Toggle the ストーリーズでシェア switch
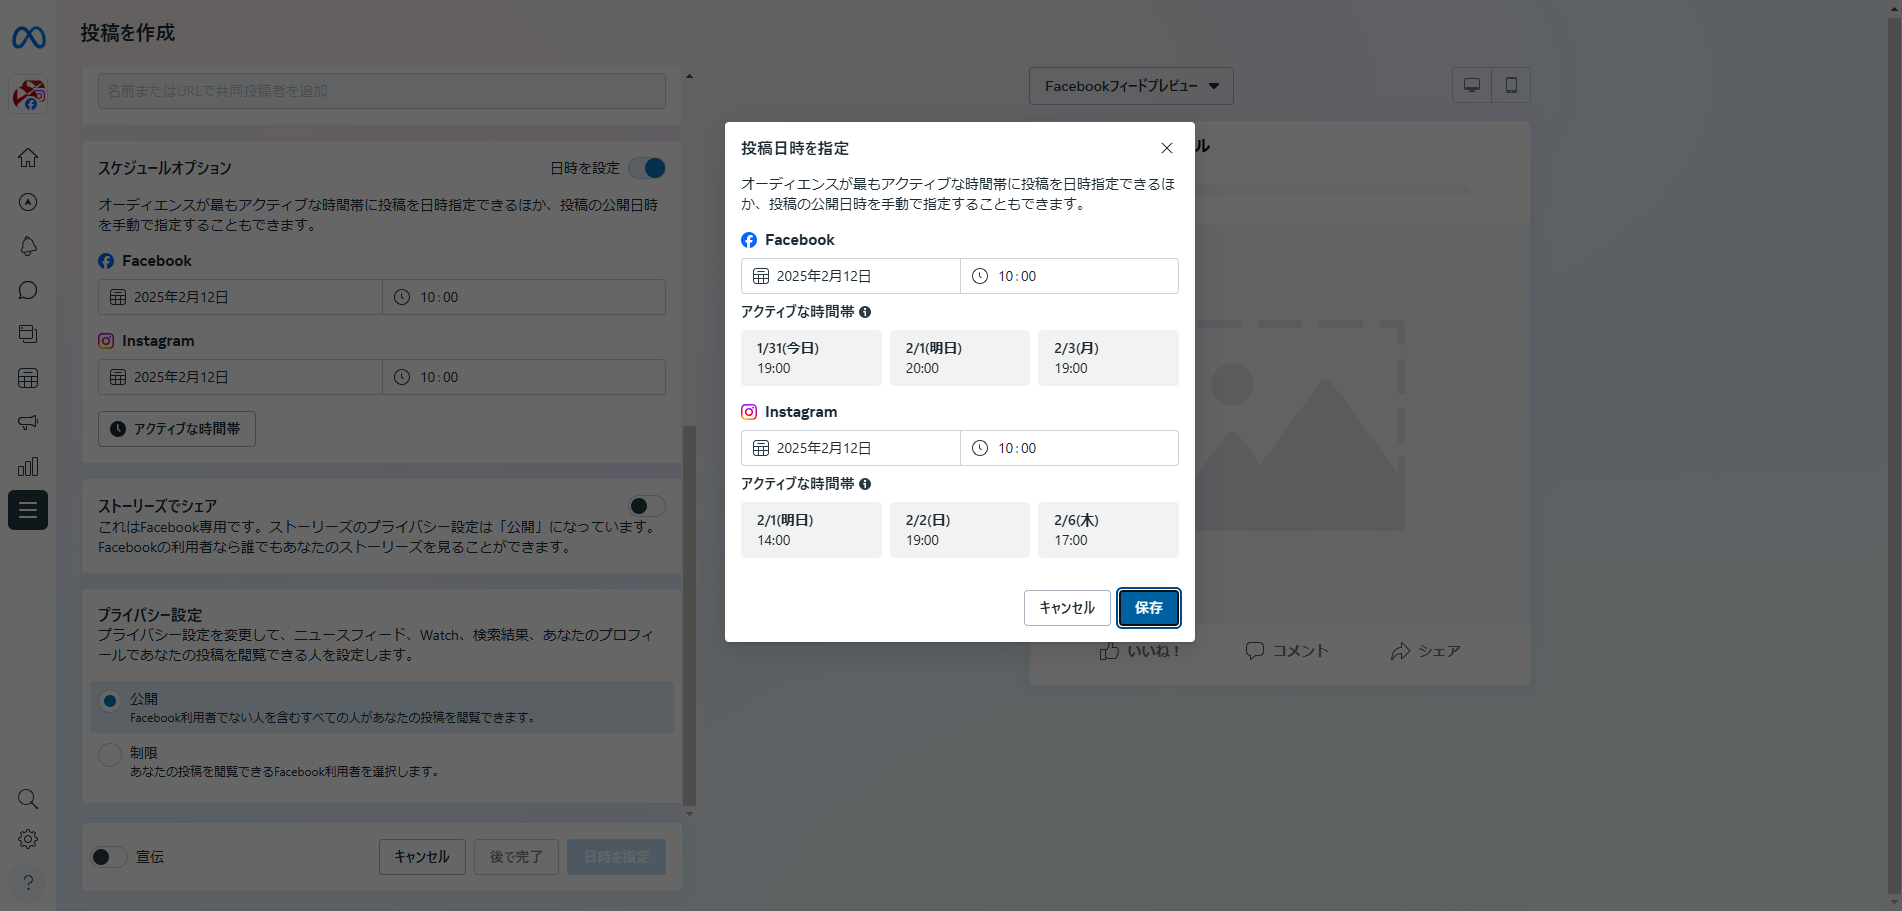 pos(646,506)
